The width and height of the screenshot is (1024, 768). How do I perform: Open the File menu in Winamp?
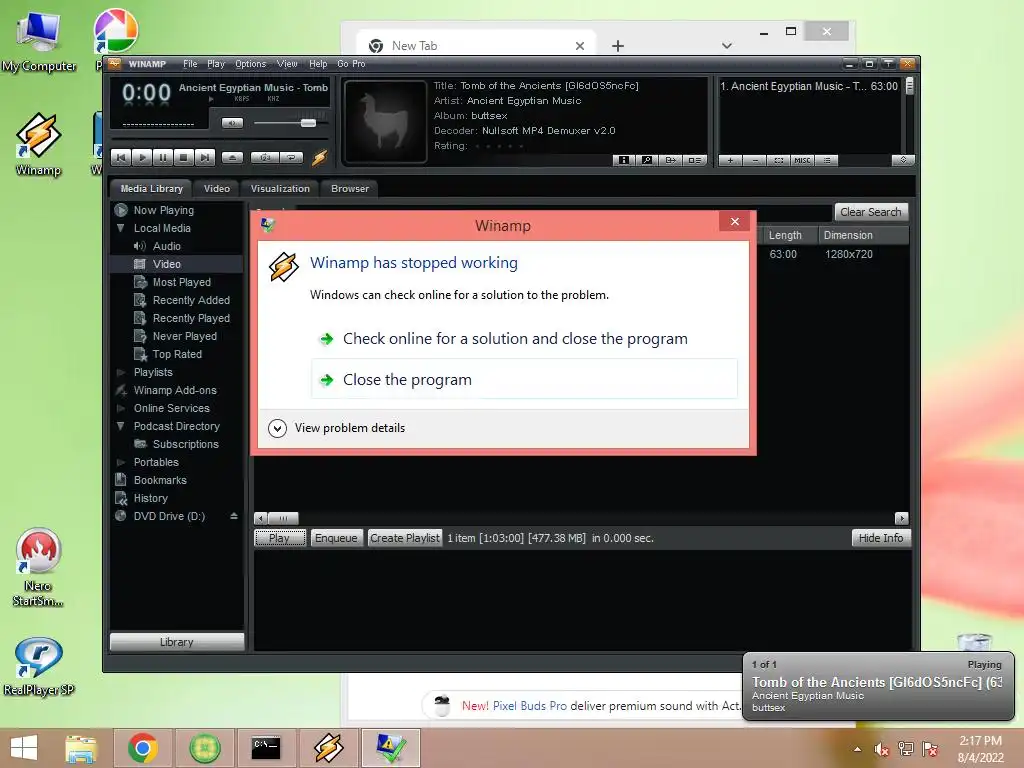click(190, 64)
